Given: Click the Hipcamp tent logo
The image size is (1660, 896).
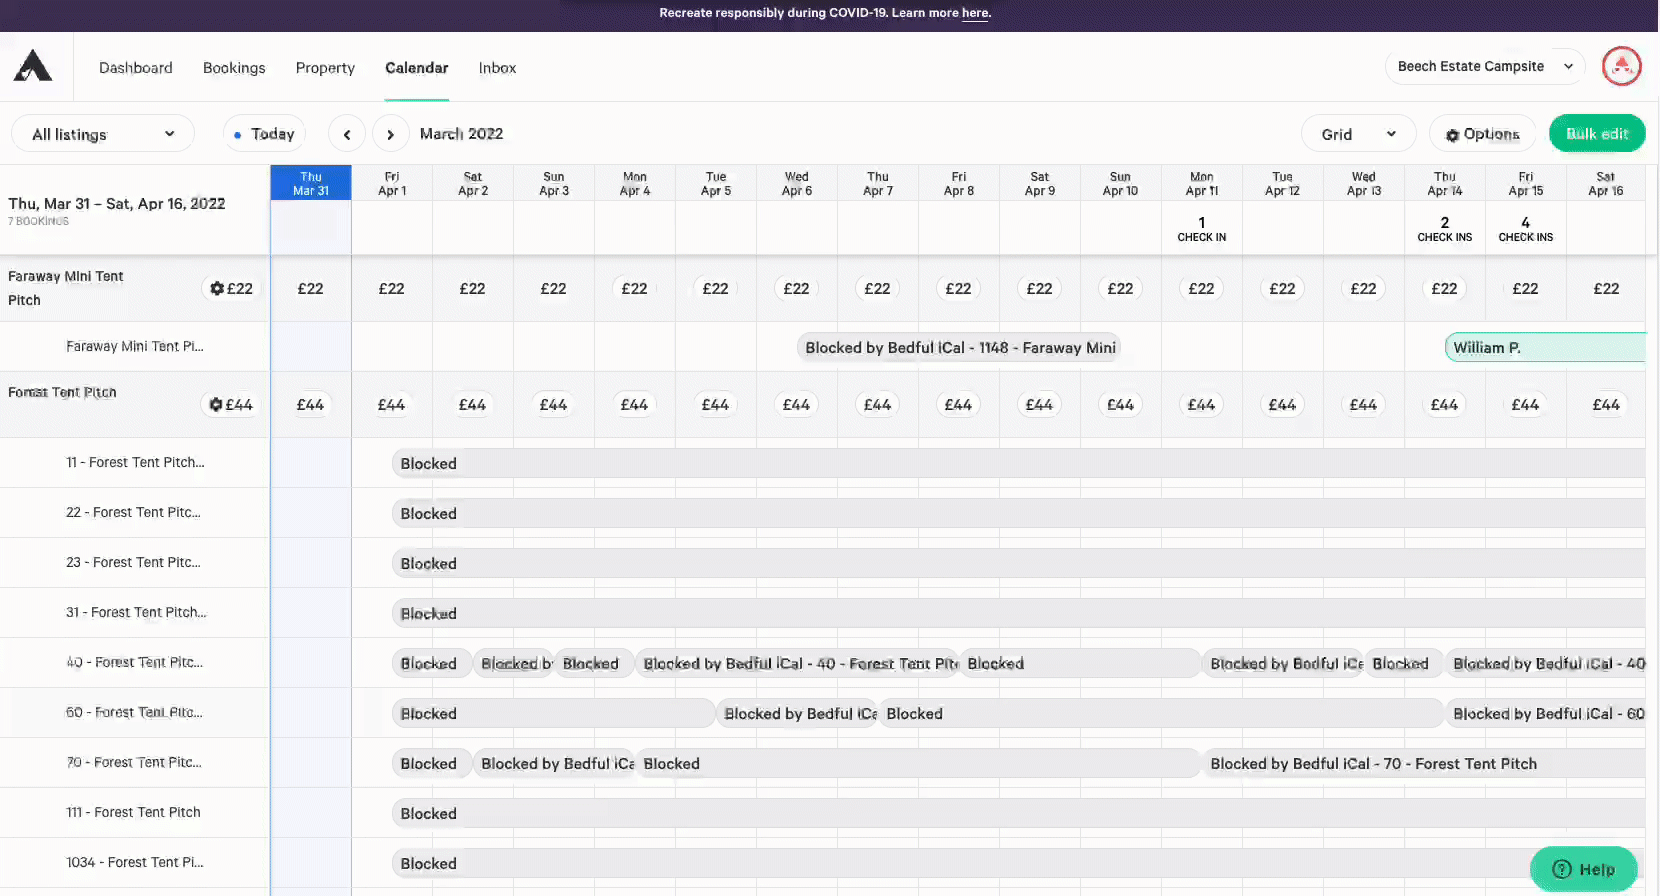Looking at the screenshot, I should [x=33, y=66].
